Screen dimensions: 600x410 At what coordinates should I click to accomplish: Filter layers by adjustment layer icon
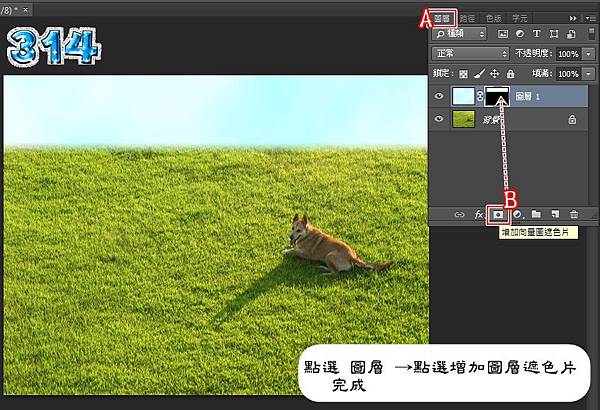pyautogui.click(x=520, y=34)
